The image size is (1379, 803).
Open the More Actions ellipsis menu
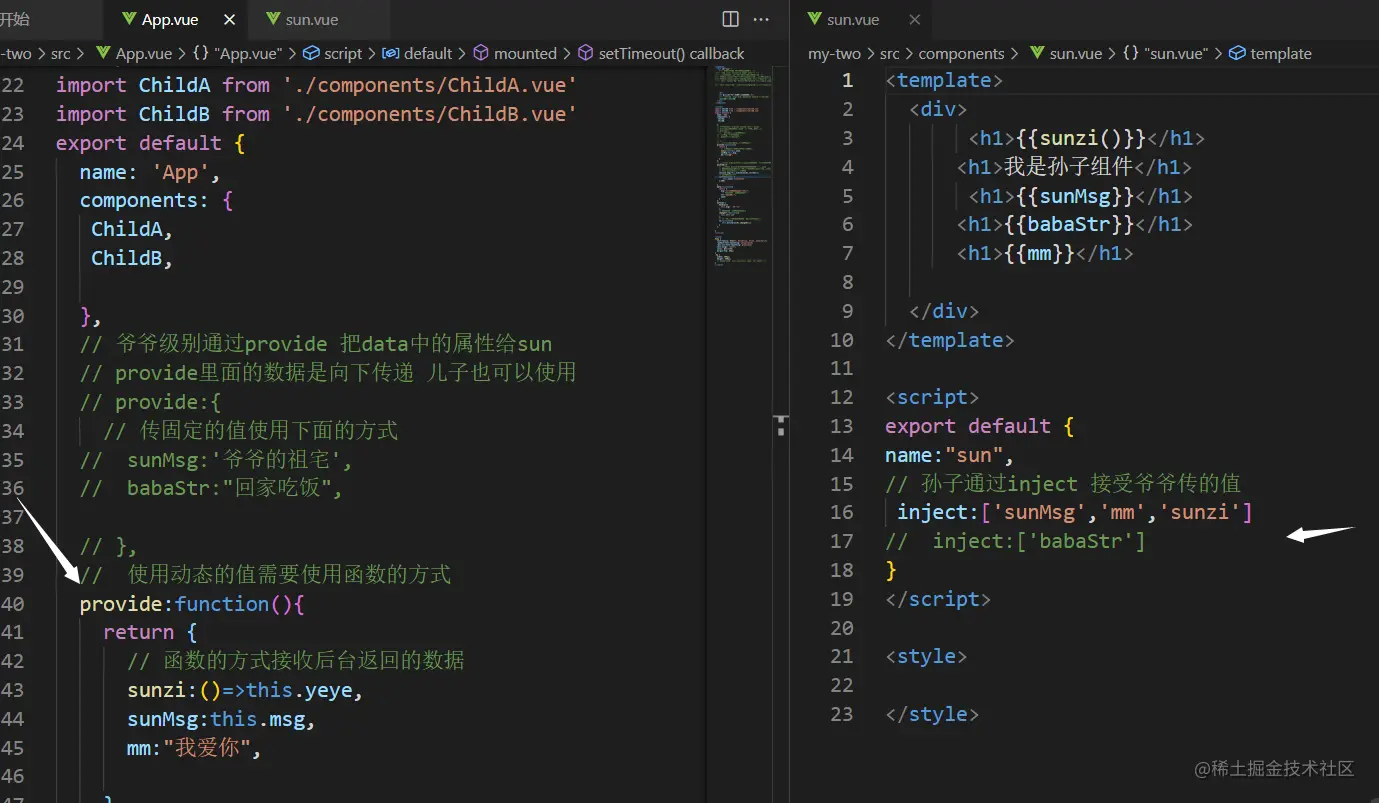click(761, 19)
